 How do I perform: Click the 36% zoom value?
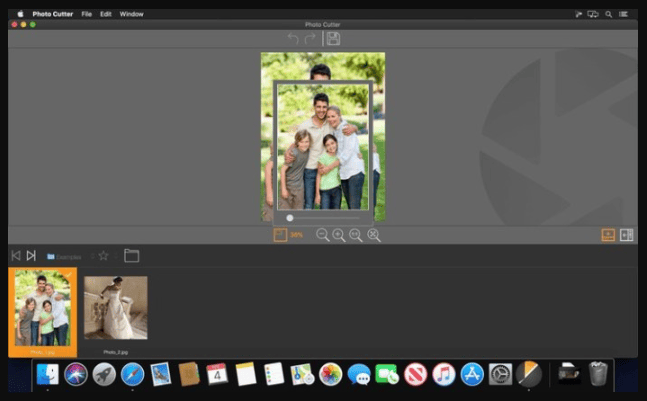pos(296,235)
